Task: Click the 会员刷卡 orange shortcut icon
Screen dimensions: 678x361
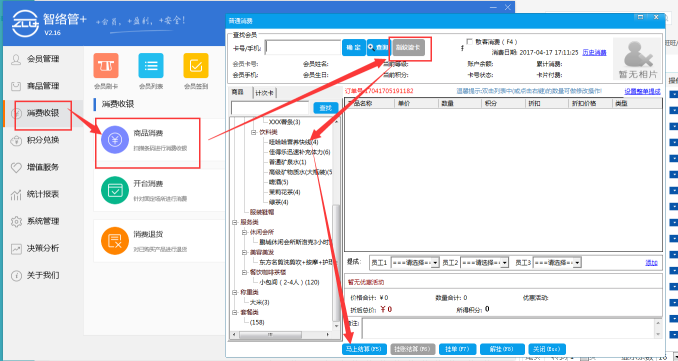Action: pyautogui.click(x=106, y=66)
